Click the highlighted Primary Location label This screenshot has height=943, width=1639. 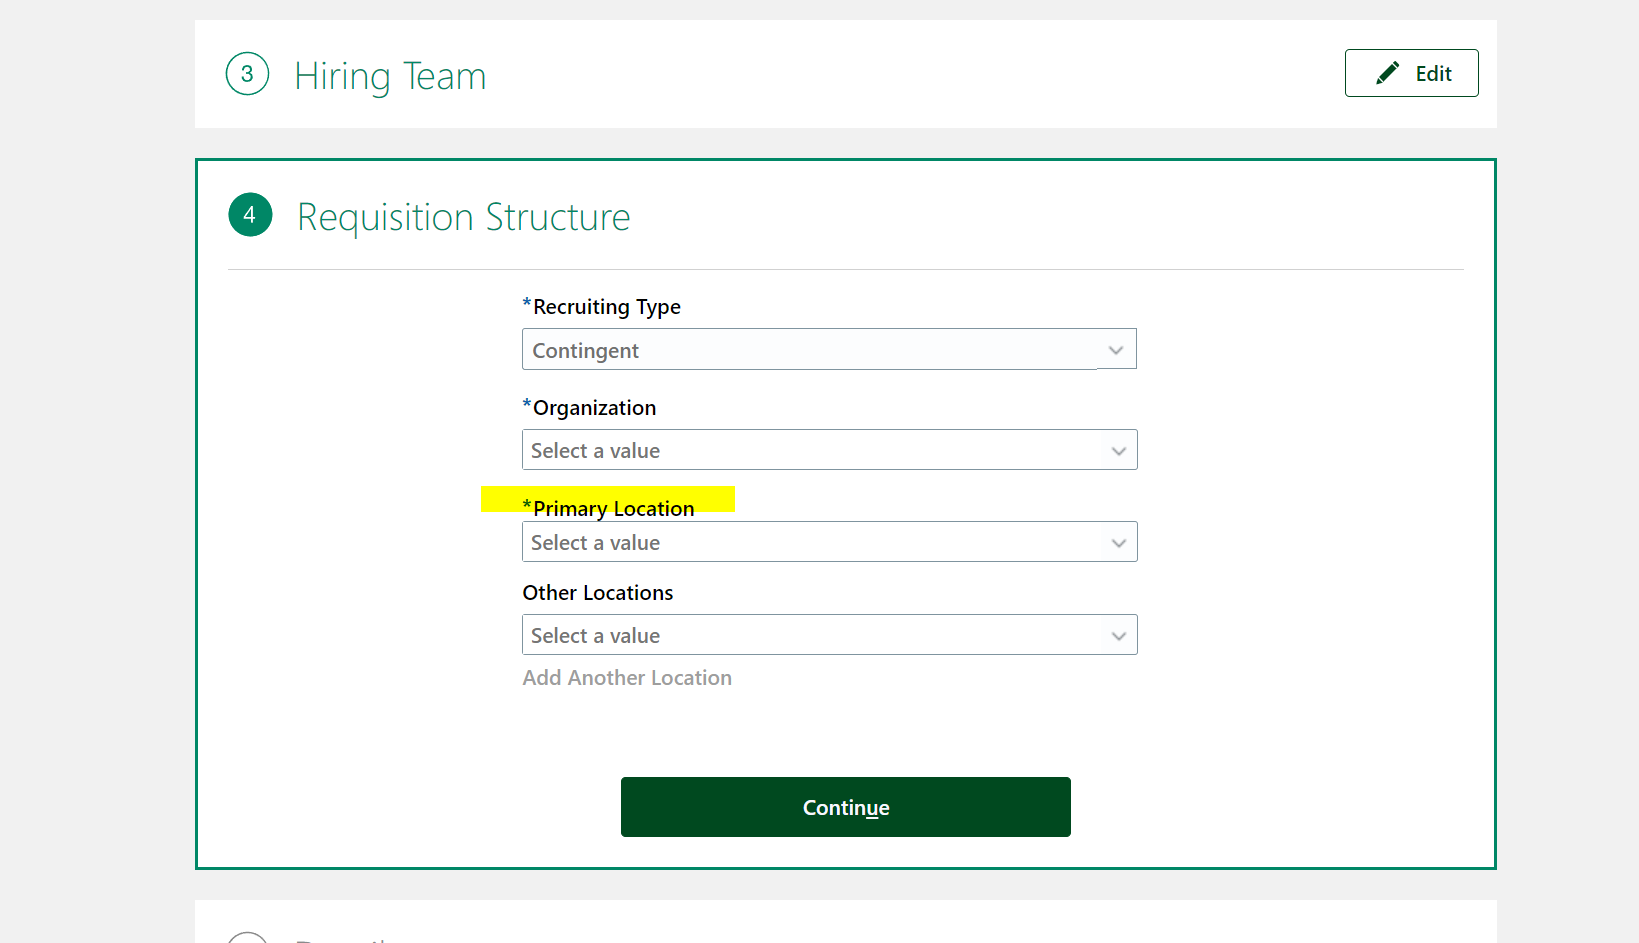[x=612, y=507]
